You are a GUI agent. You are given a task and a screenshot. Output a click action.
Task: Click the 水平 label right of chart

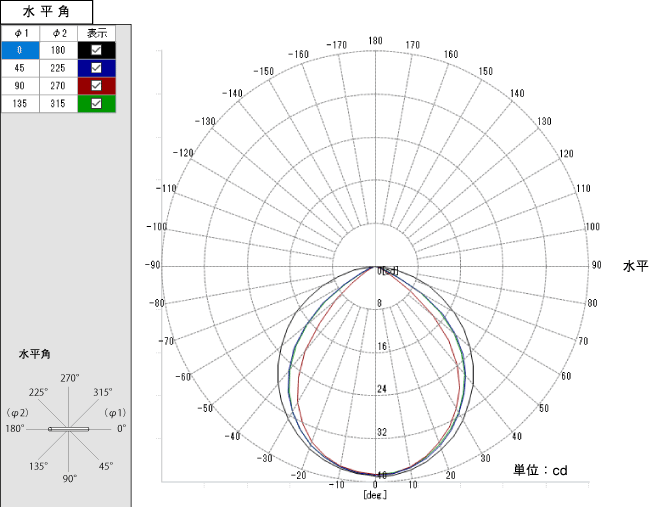[x=635, y=266]
